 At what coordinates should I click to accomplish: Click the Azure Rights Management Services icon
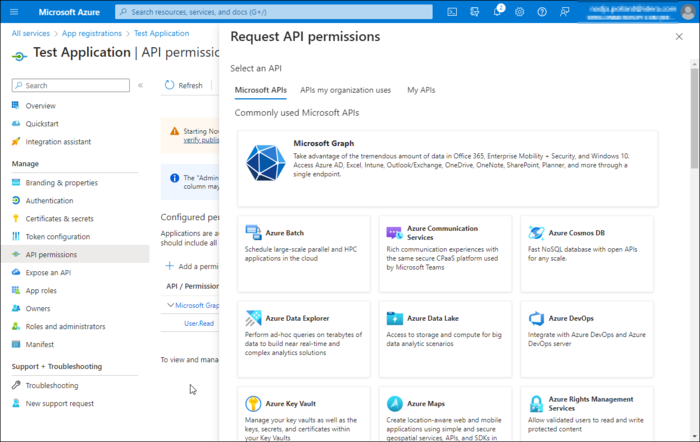(536, 404)
